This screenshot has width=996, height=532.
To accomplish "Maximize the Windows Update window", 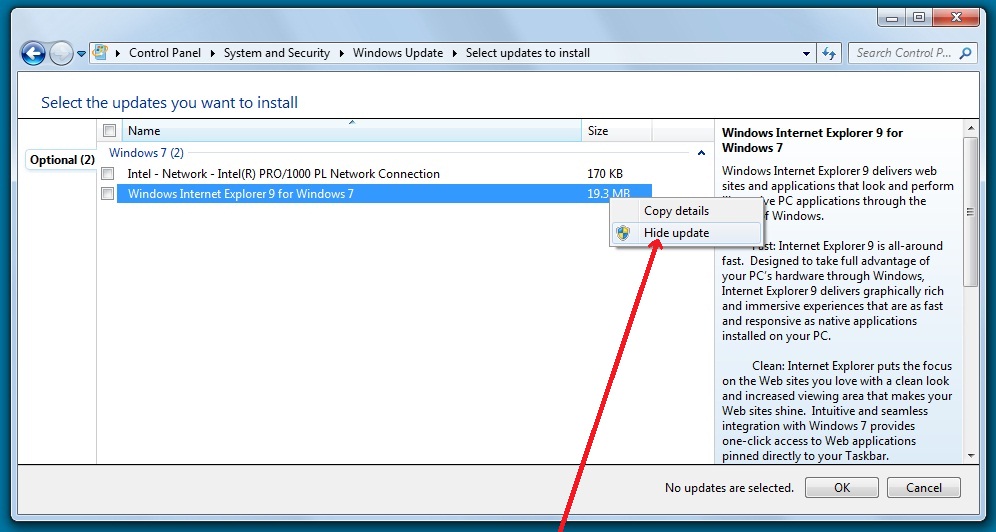I will click(919, 18).
